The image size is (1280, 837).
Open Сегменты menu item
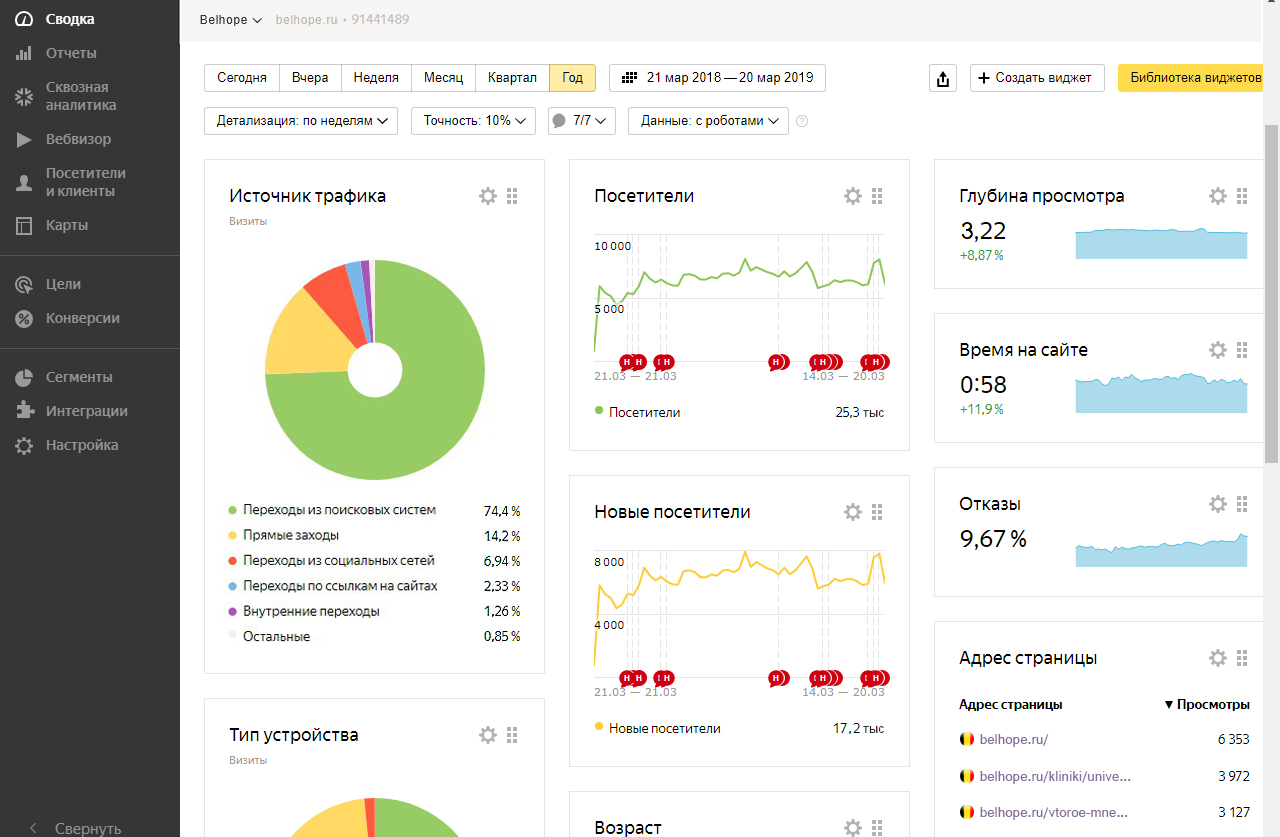point(79,377)
